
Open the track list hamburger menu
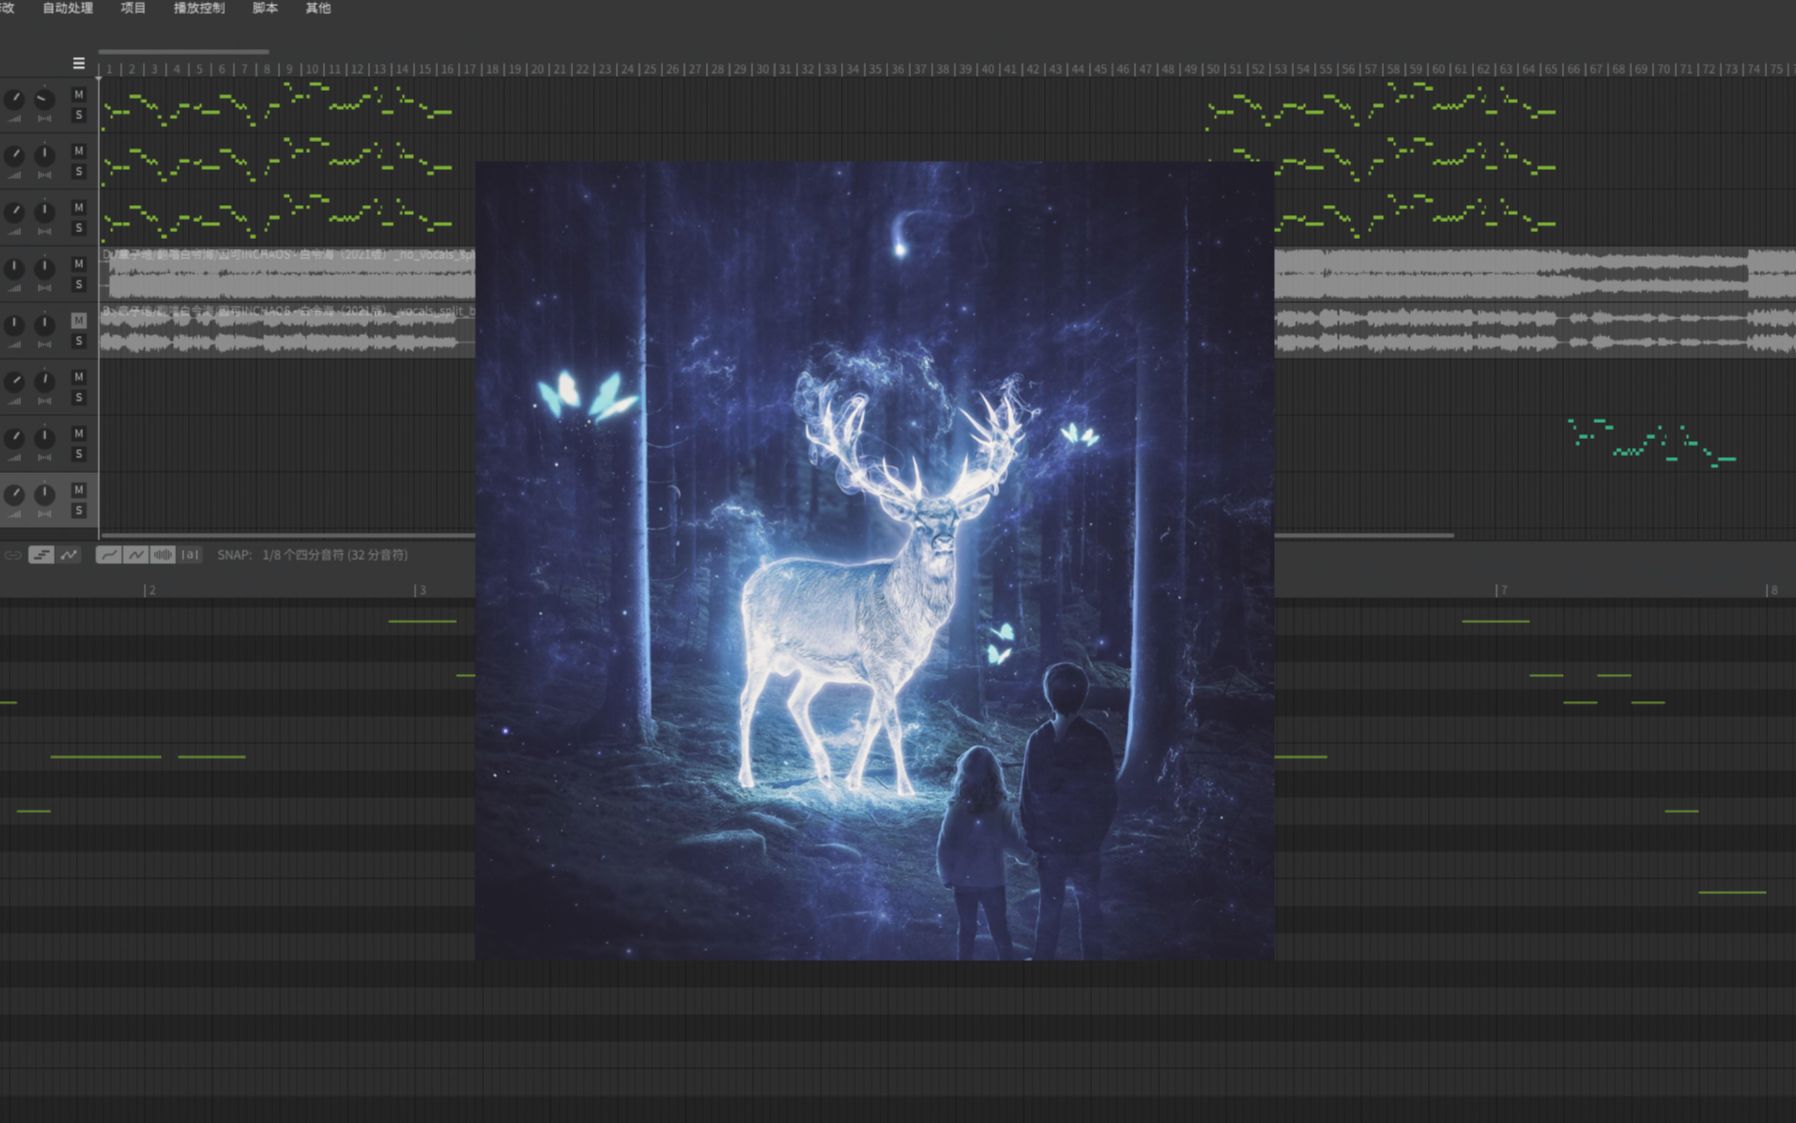(x=79, y=63)
